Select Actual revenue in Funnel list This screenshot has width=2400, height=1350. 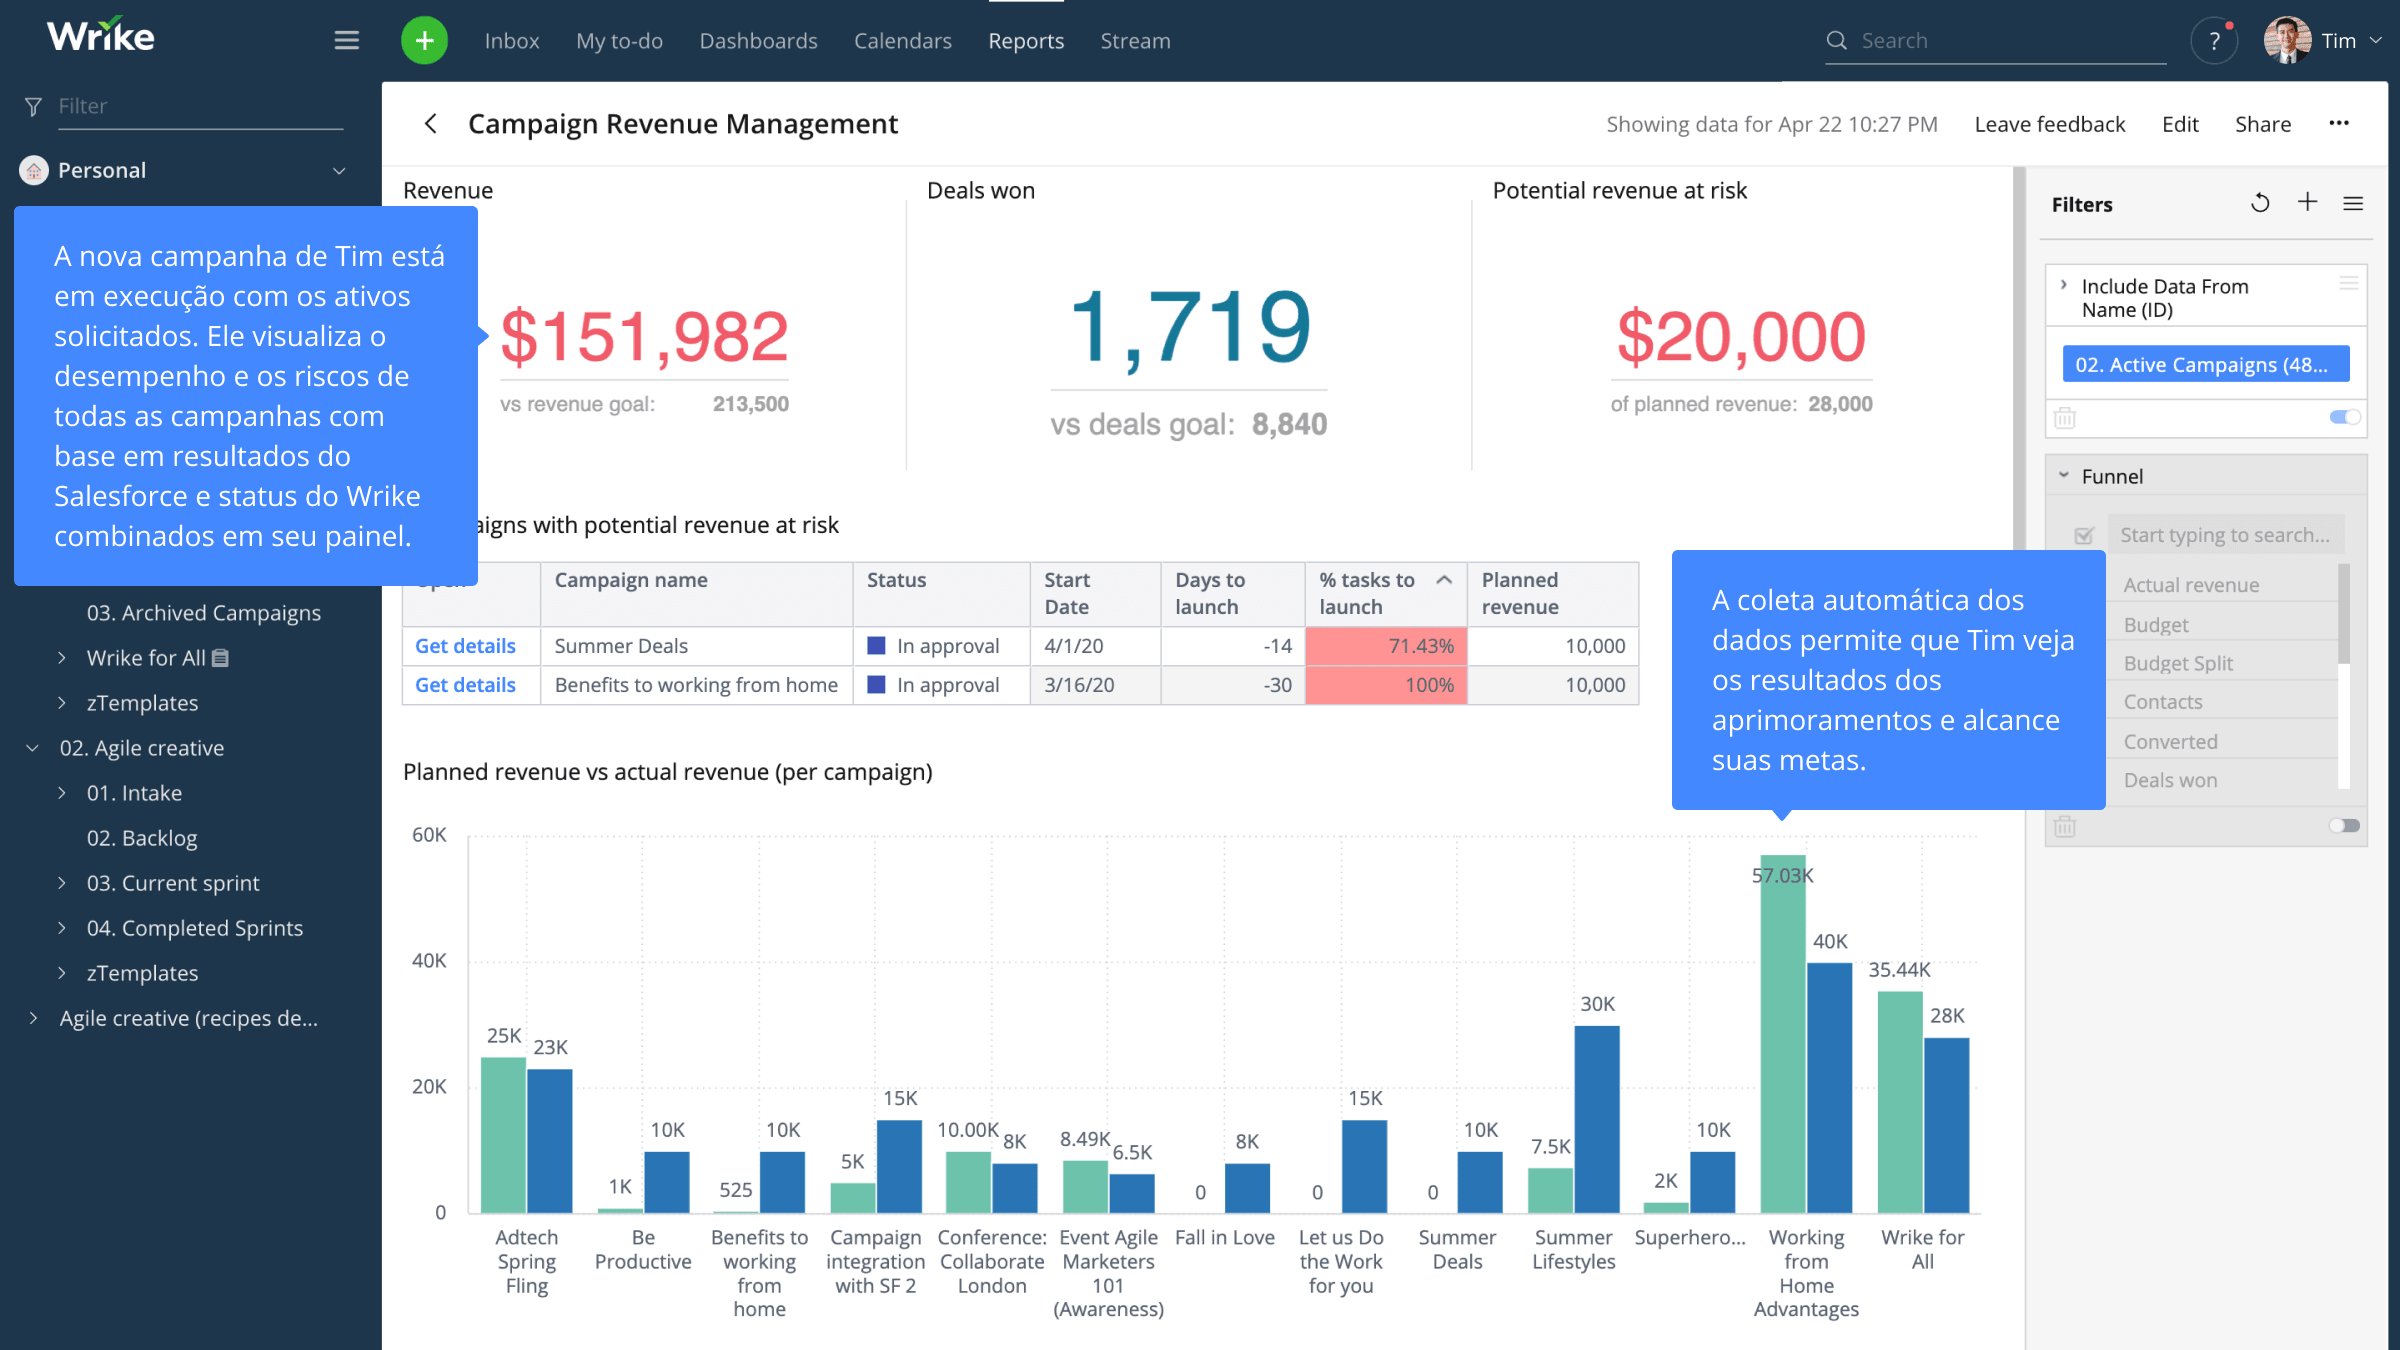click(x=2191, y=585)
